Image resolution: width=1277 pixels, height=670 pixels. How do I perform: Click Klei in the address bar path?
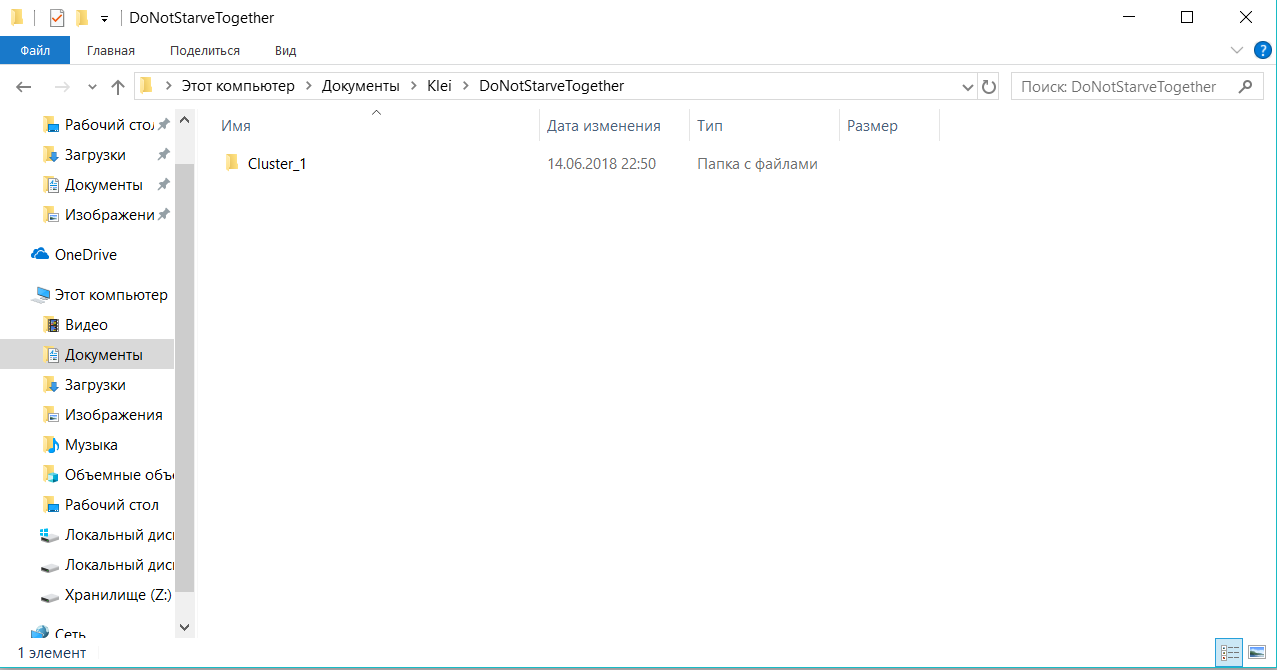tap(440, 86)
